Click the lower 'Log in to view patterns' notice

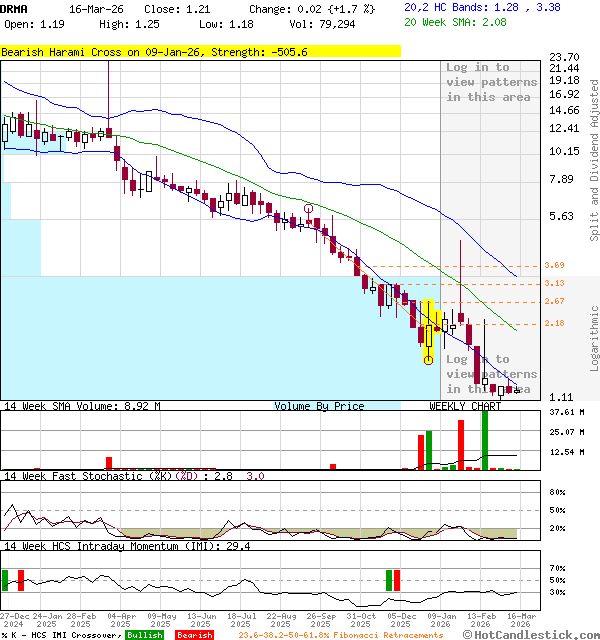coord(491,374)
